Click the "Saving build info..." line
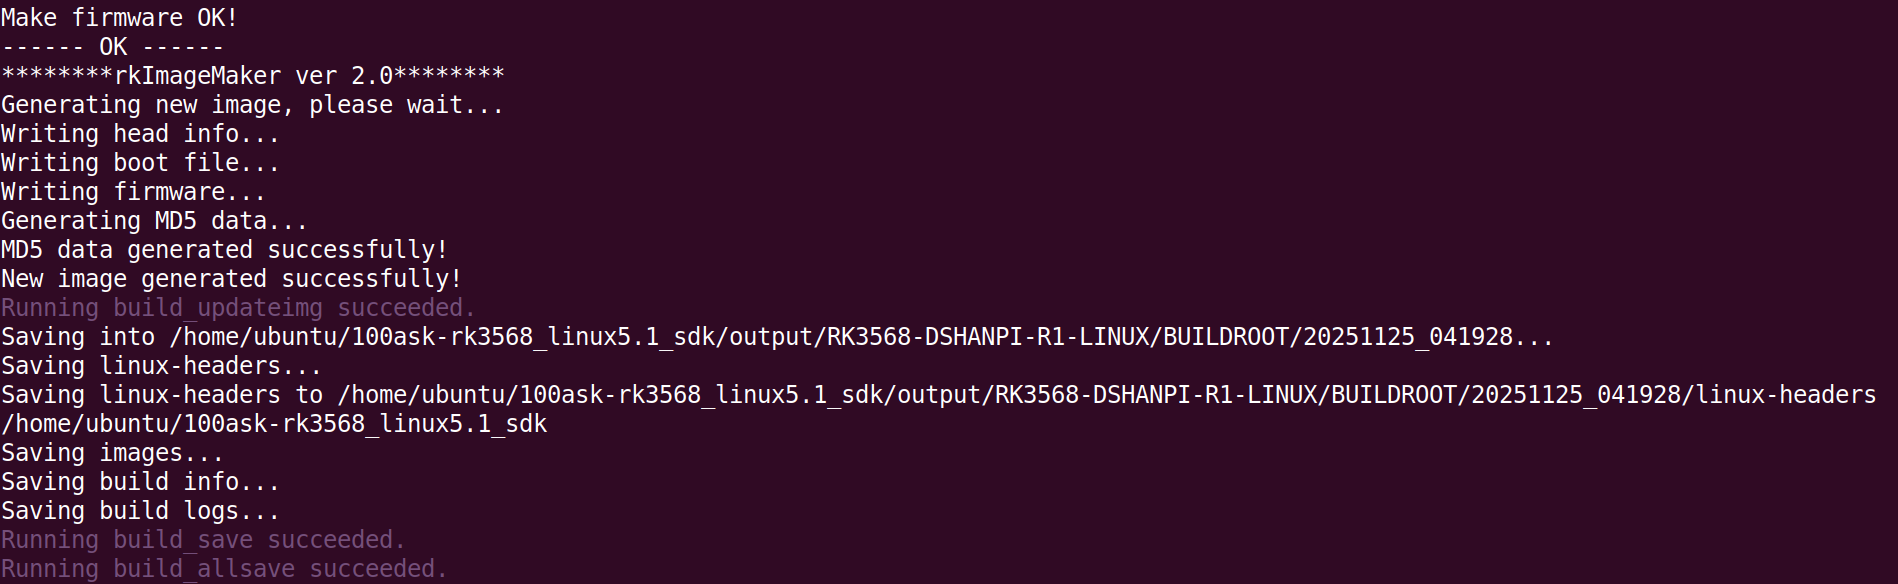The height and width of the screenshot is (584, 1898). (140, 482)
